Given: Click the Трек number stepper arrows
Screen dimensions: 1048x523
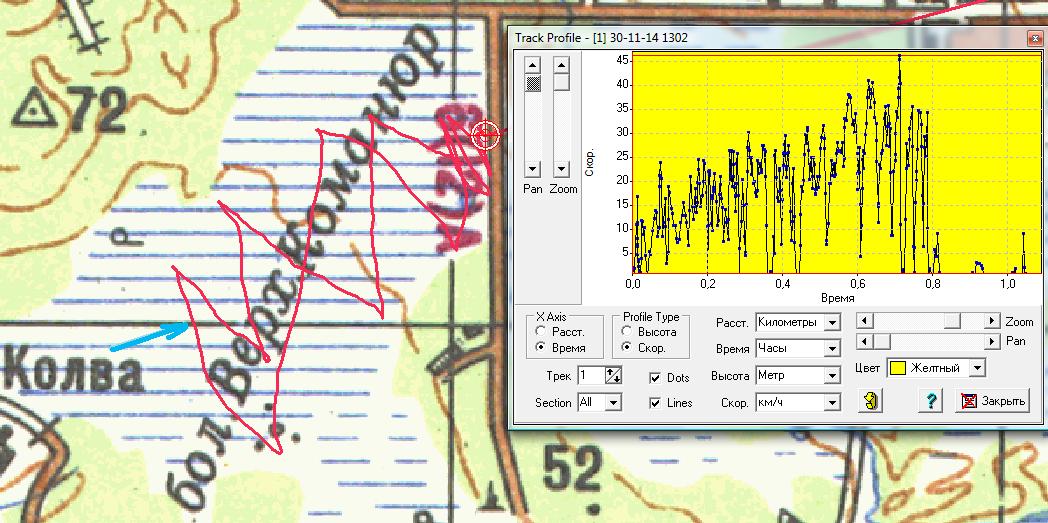Looking at the screenshot, I should [x=614, y=376].
